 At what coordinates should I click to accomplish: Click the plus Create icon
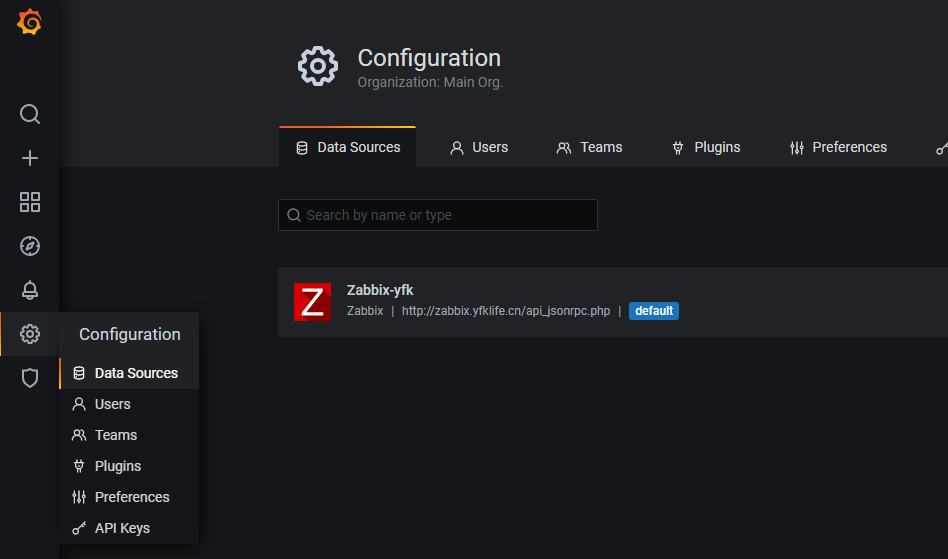[30, 158]
